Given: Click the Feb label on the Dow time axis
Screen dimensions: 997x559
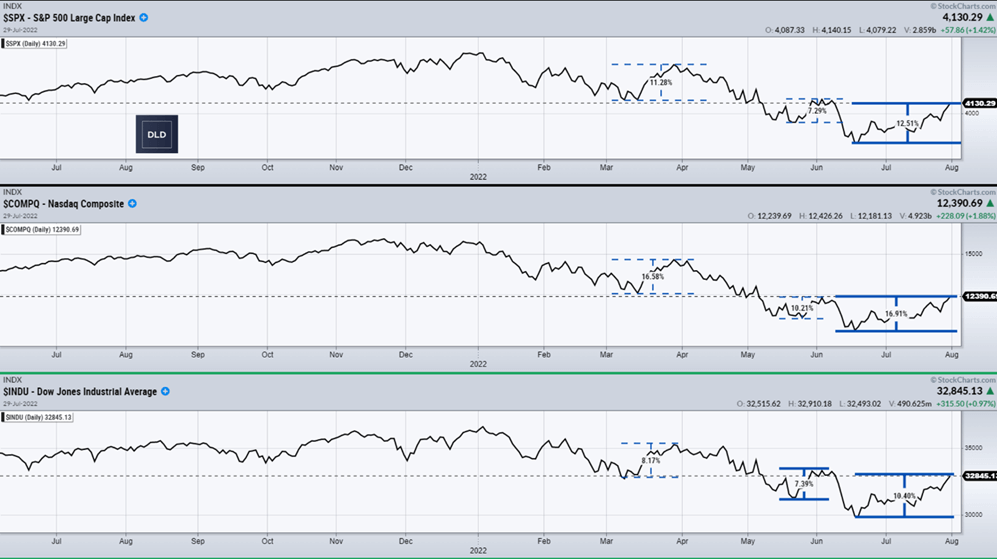Looking at the screenshot, I should click(544, 541).
